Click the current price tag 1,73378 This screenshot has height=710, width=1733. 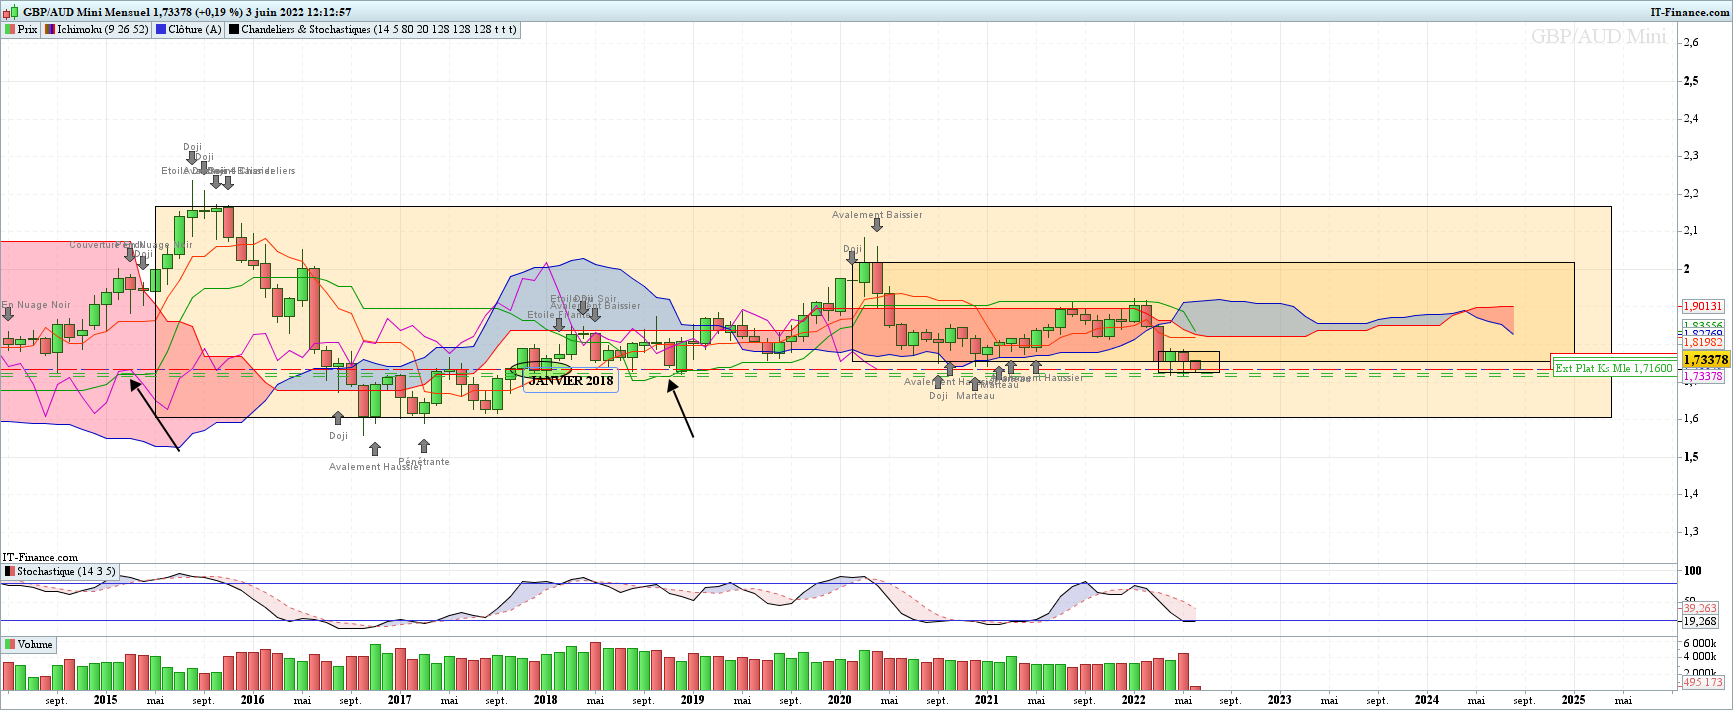[1705, 360]
